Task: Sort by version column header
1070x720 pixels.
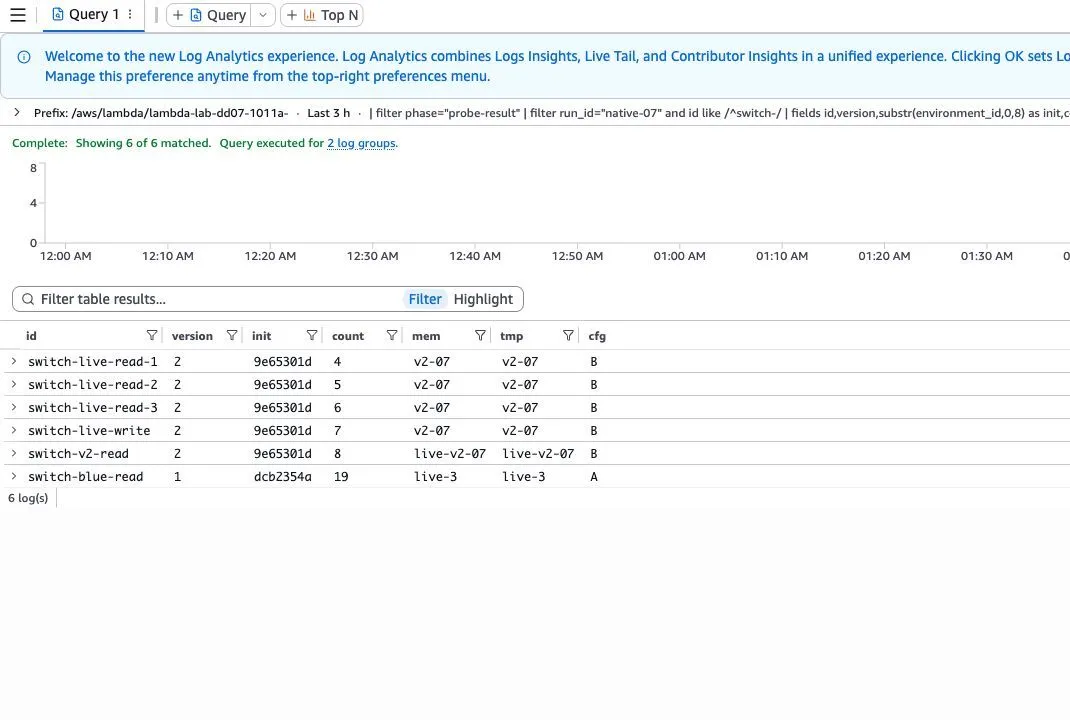Action: [192, 336]
